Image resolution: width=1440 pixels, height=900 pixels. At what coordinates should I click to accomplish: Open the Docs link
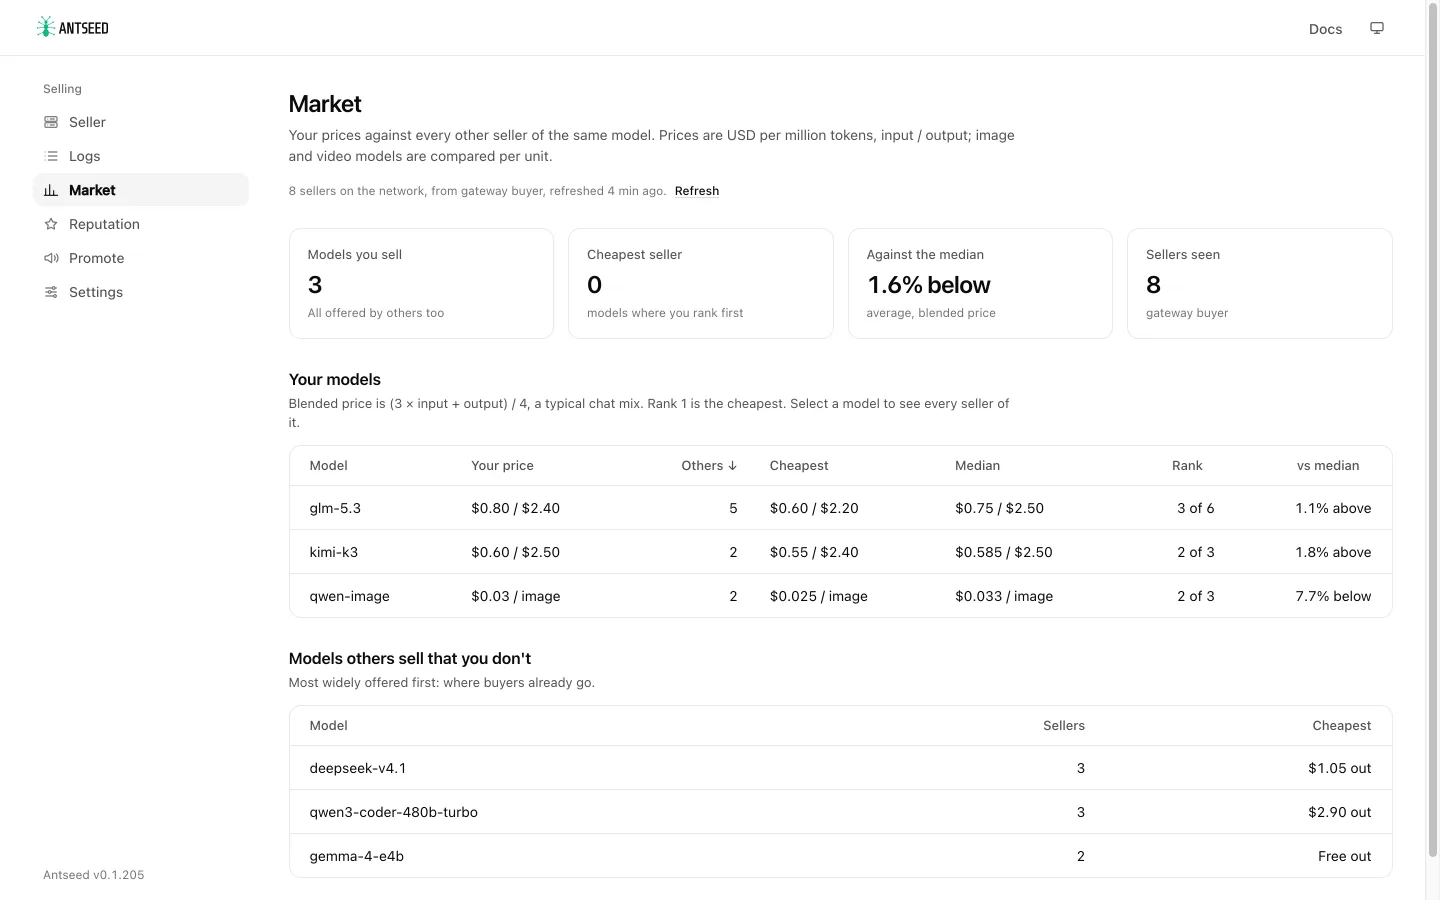1325,29
